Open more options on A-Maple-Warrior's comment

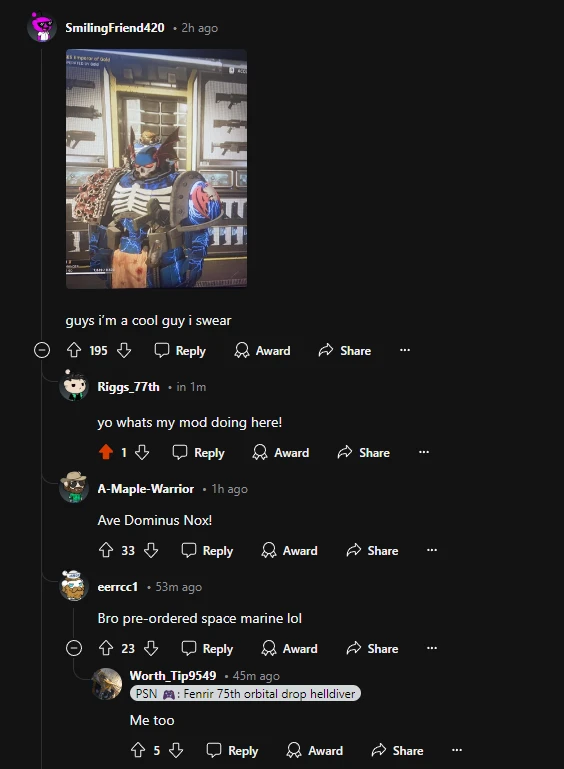pyautogui.click(x=432, y=550)
